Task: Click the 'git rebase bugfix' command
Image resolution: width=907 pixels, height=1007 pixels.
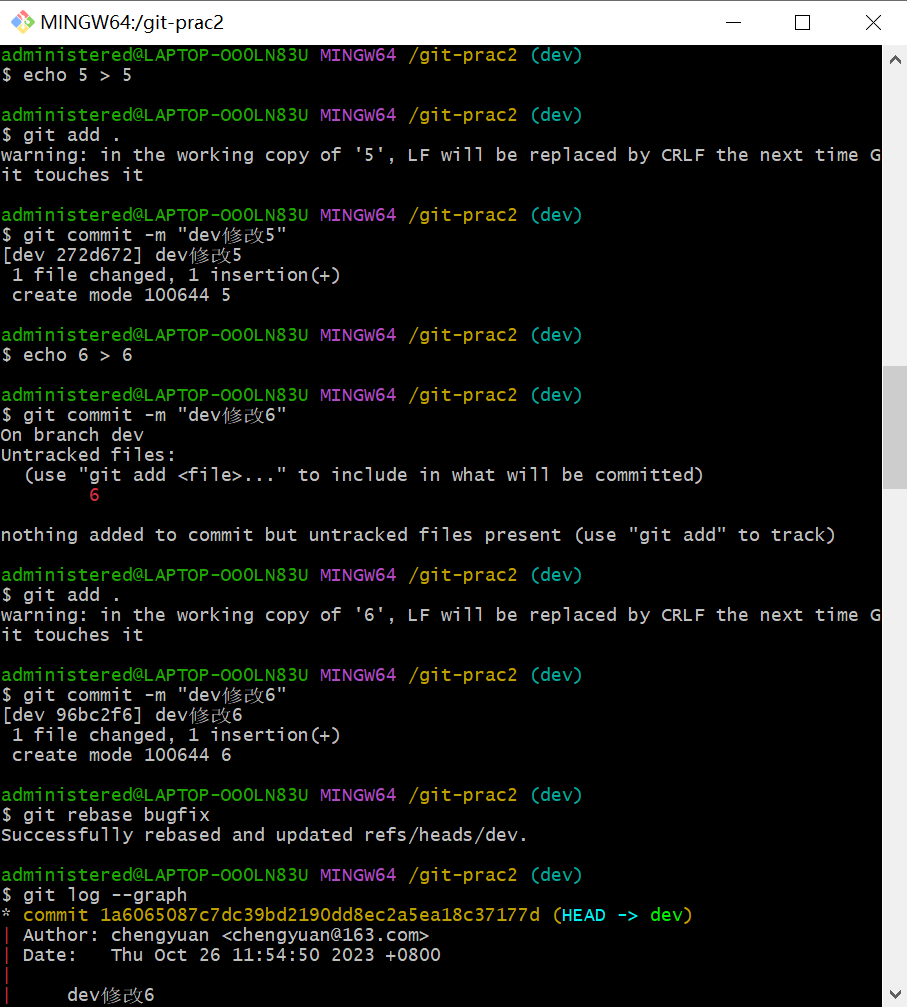Action: point(116,815)
